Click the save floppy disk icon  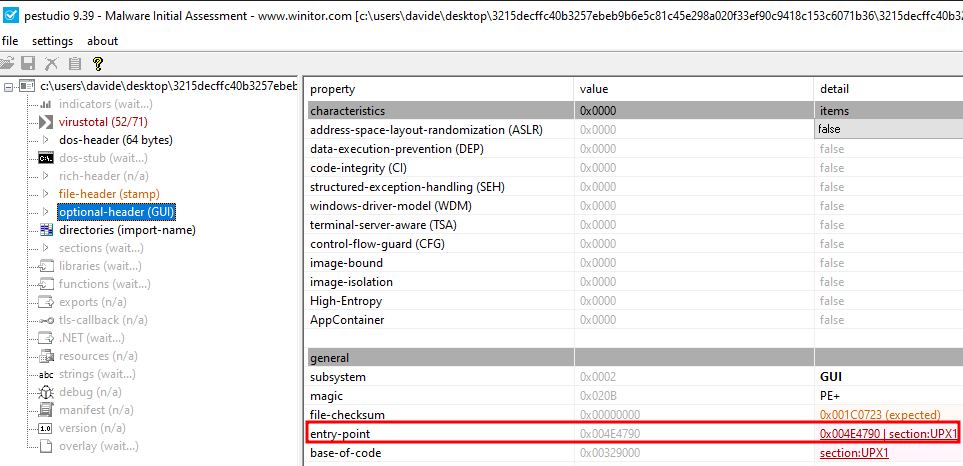(29, 63)
